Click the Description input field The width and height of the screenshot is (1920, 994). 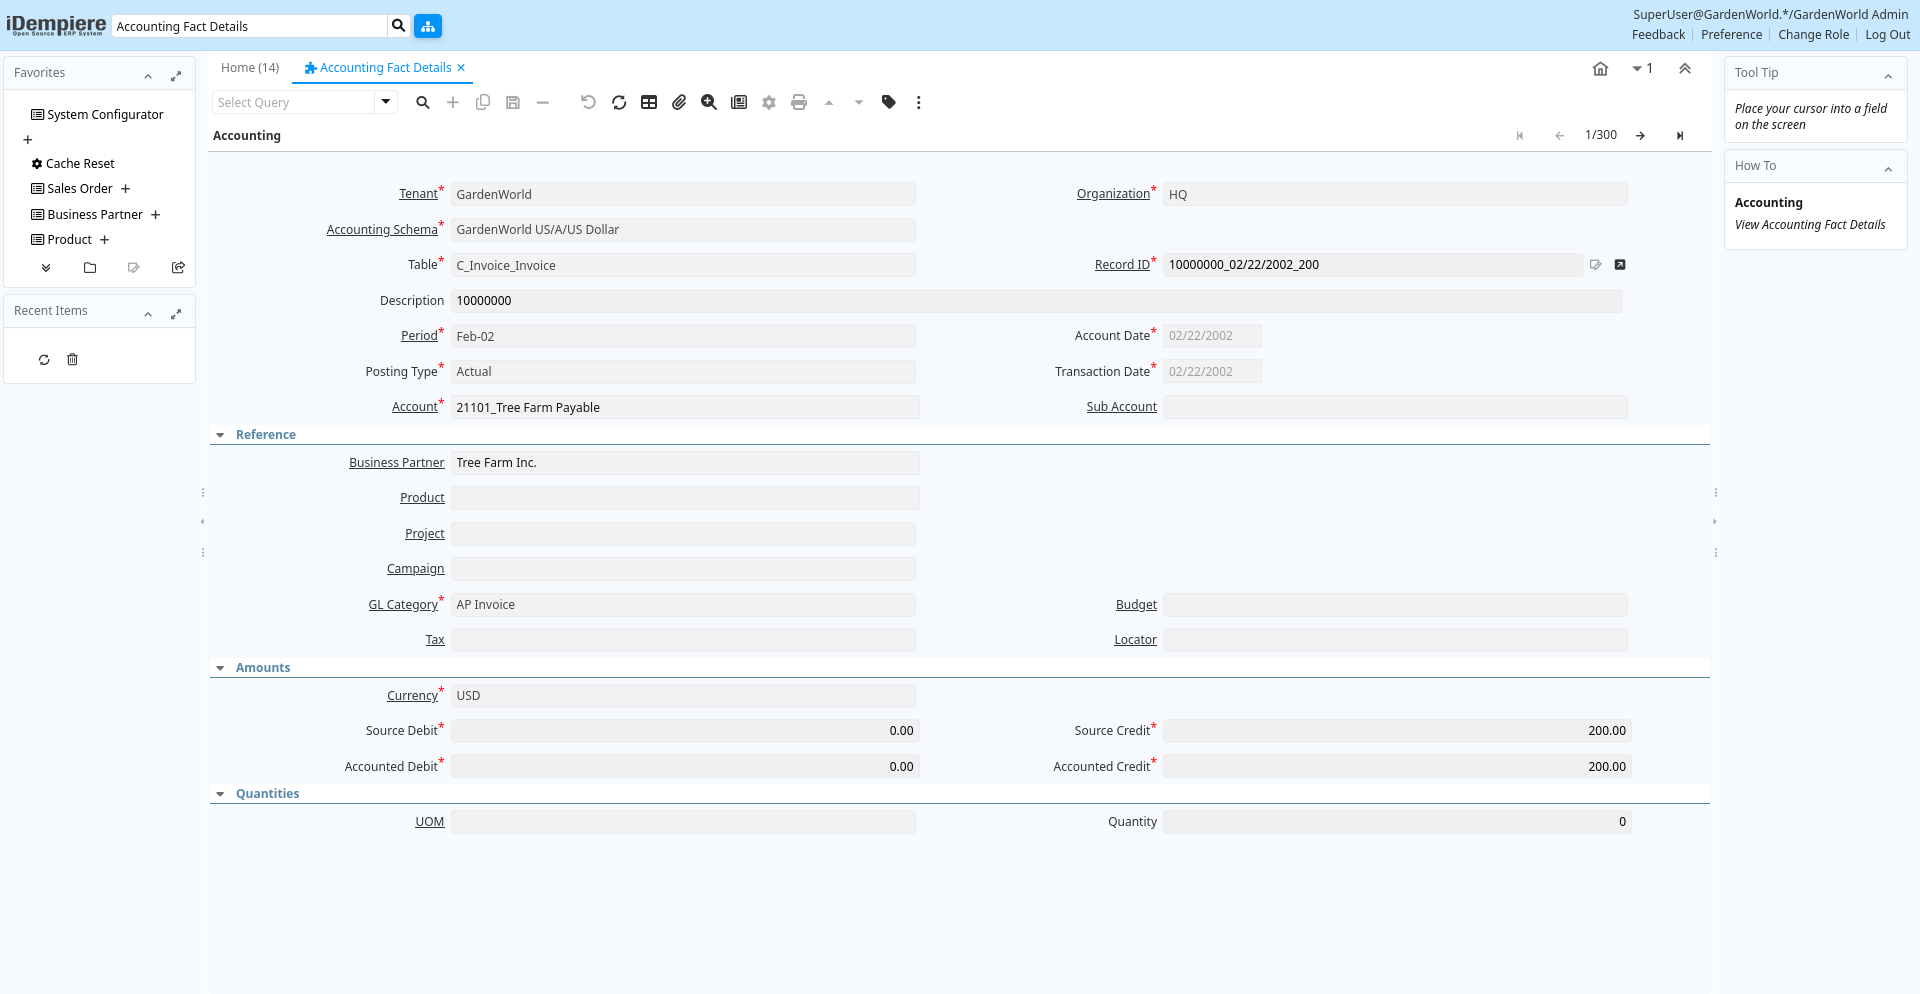tap(1035, 301)
